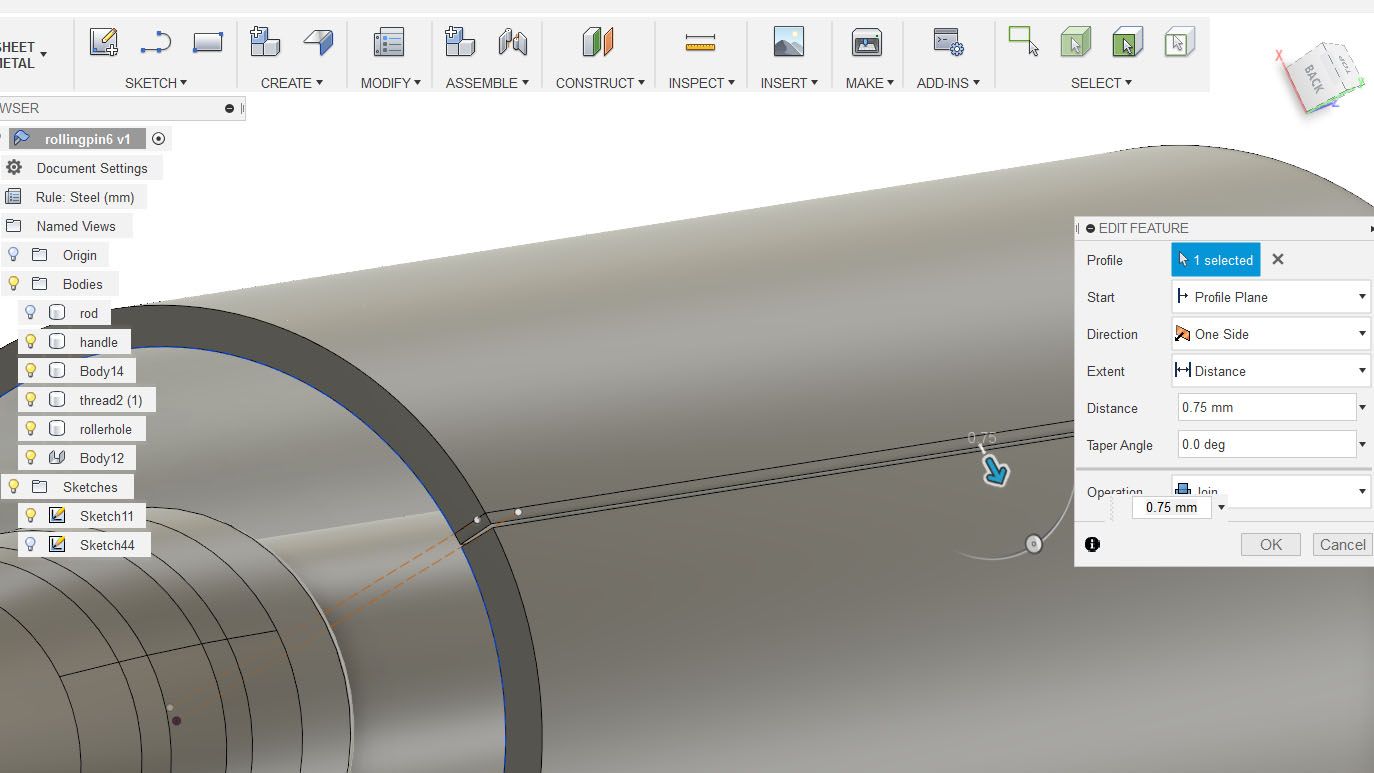Click the Distance input field

point(1267,408)
